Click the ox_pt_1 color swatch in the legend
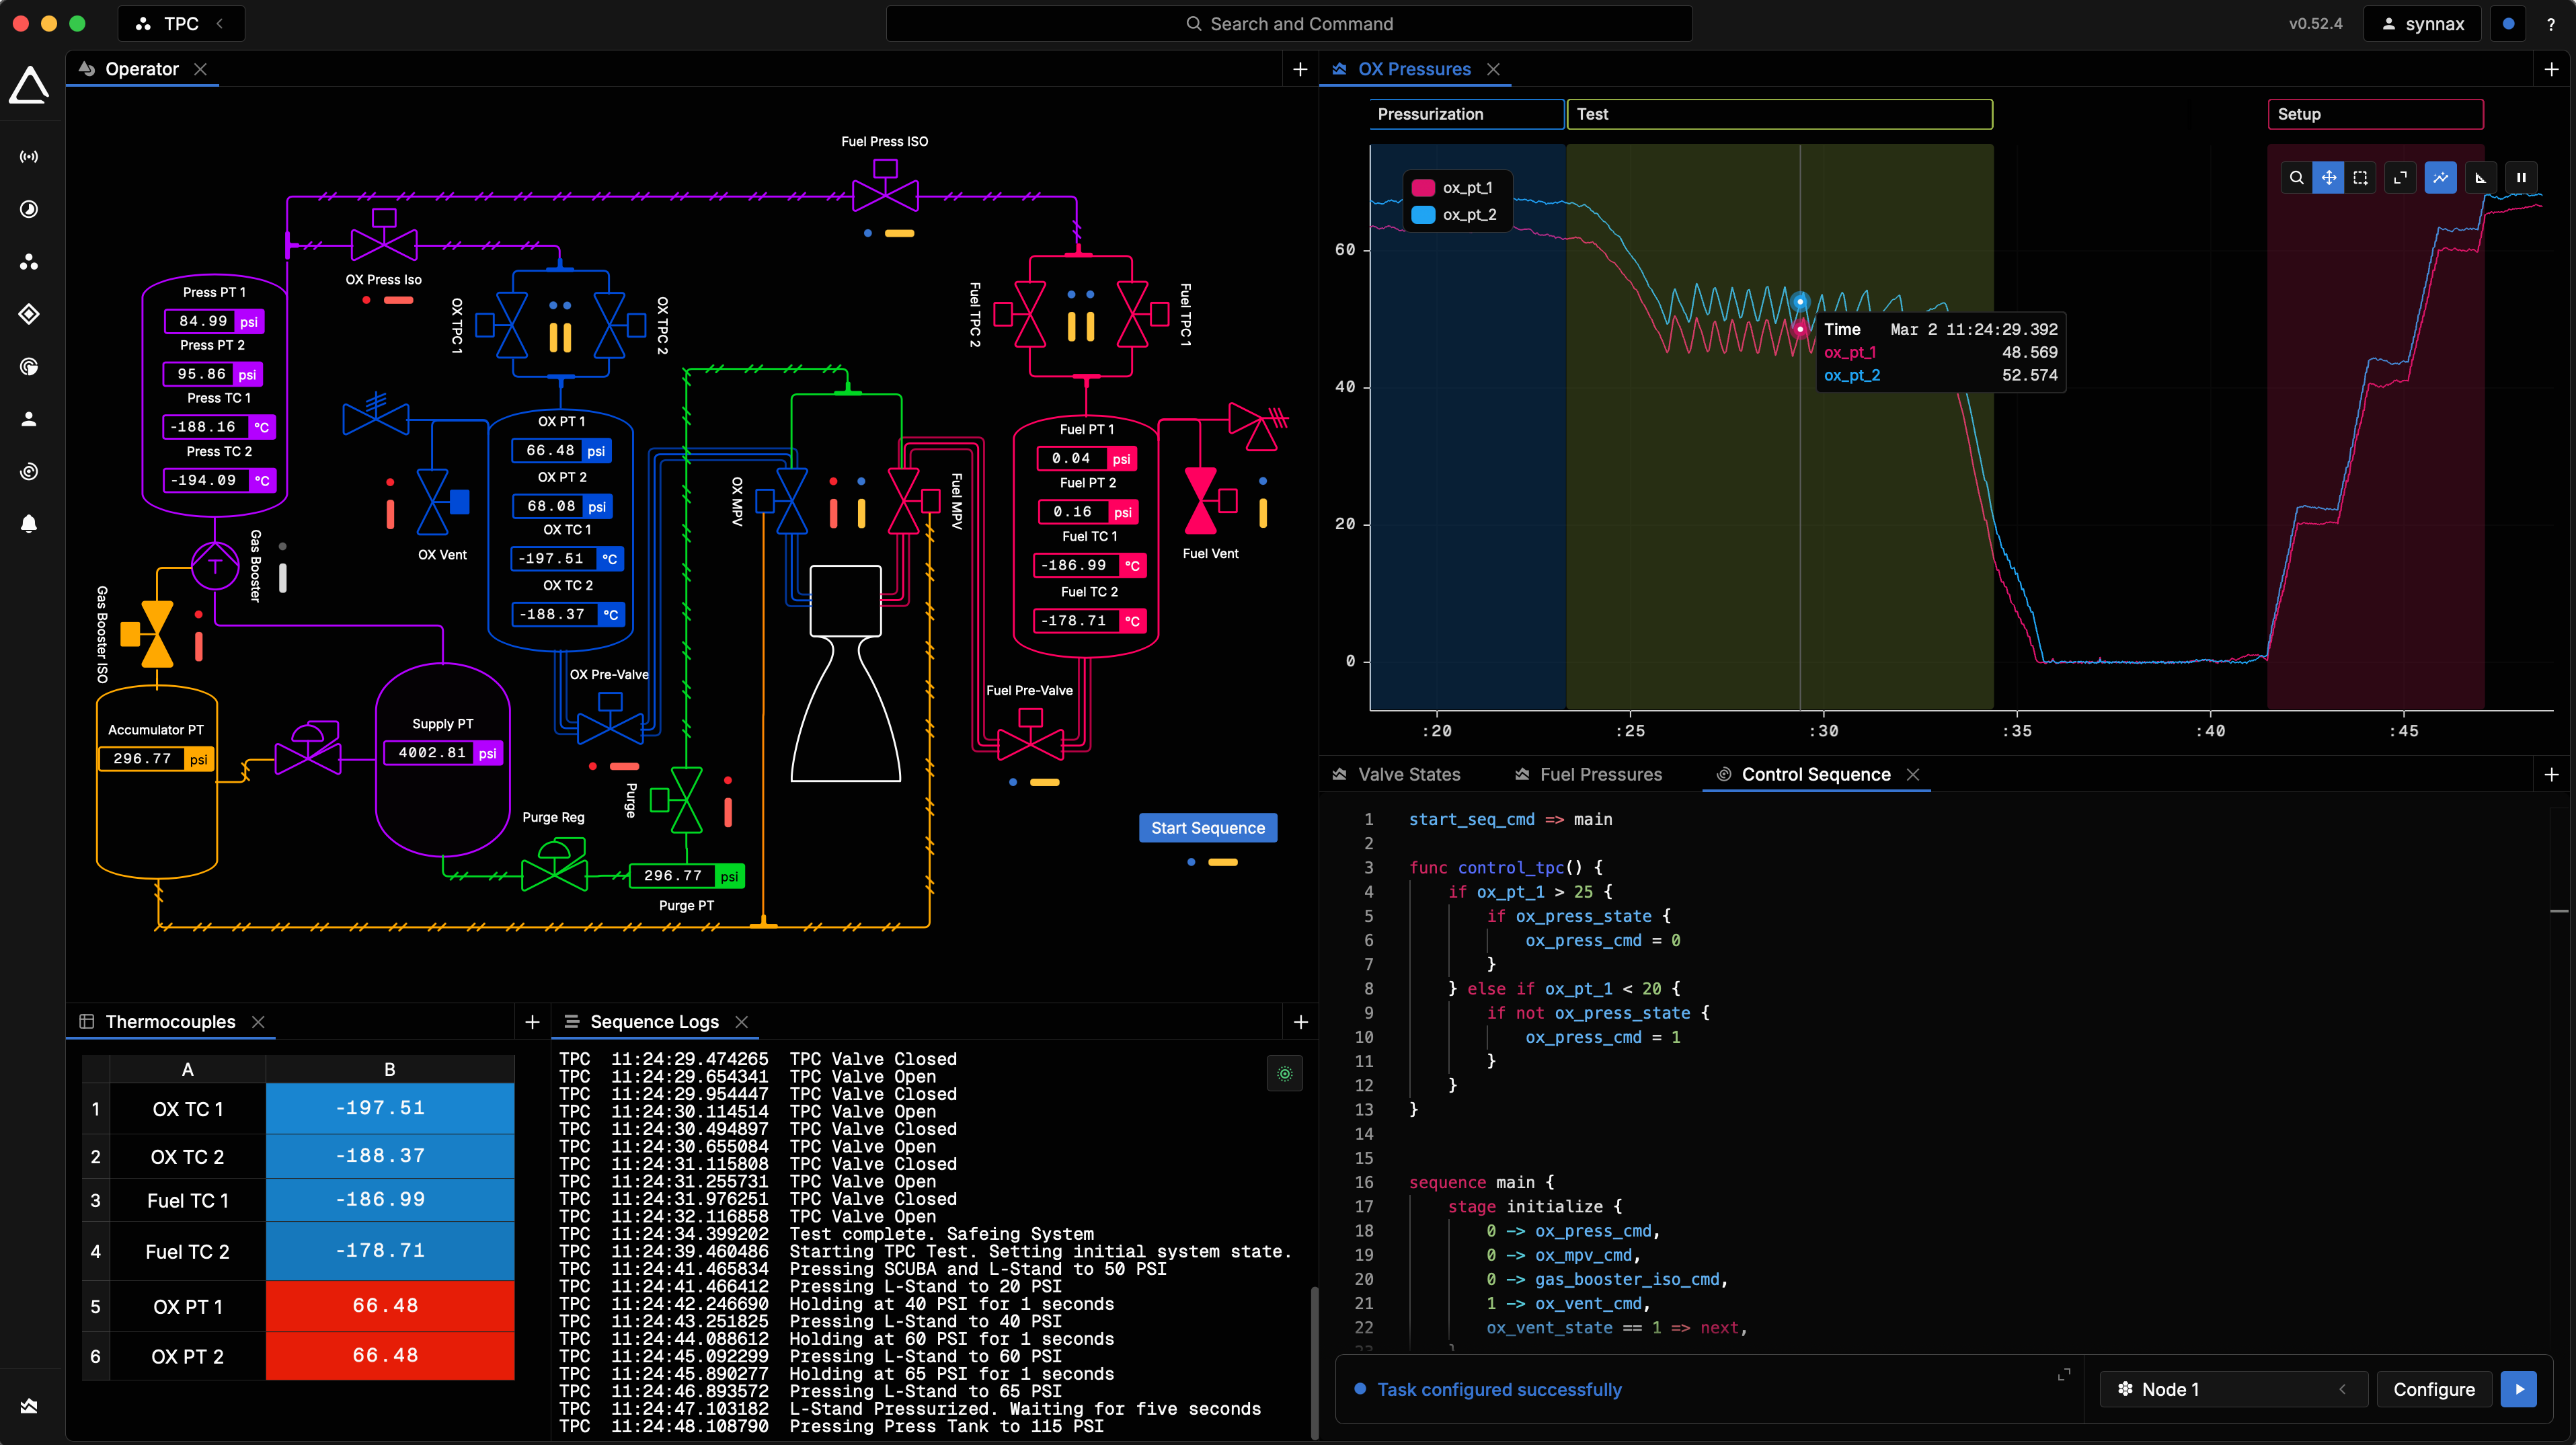 (x=1424, y=187)
